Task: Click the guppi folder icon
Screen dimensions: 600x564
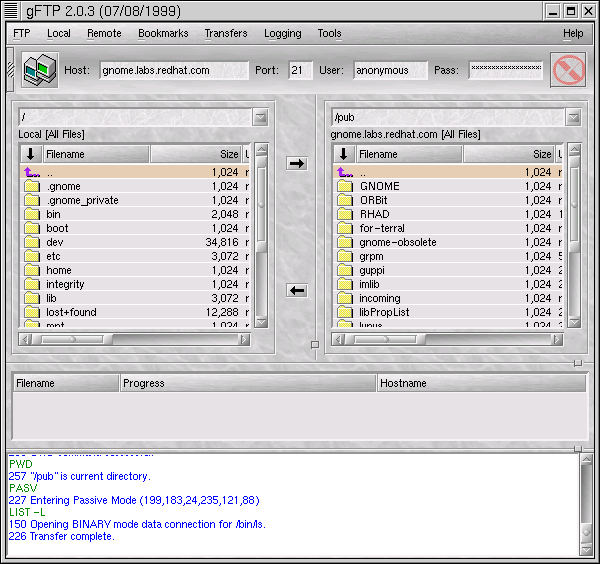Action: (345, 270)
